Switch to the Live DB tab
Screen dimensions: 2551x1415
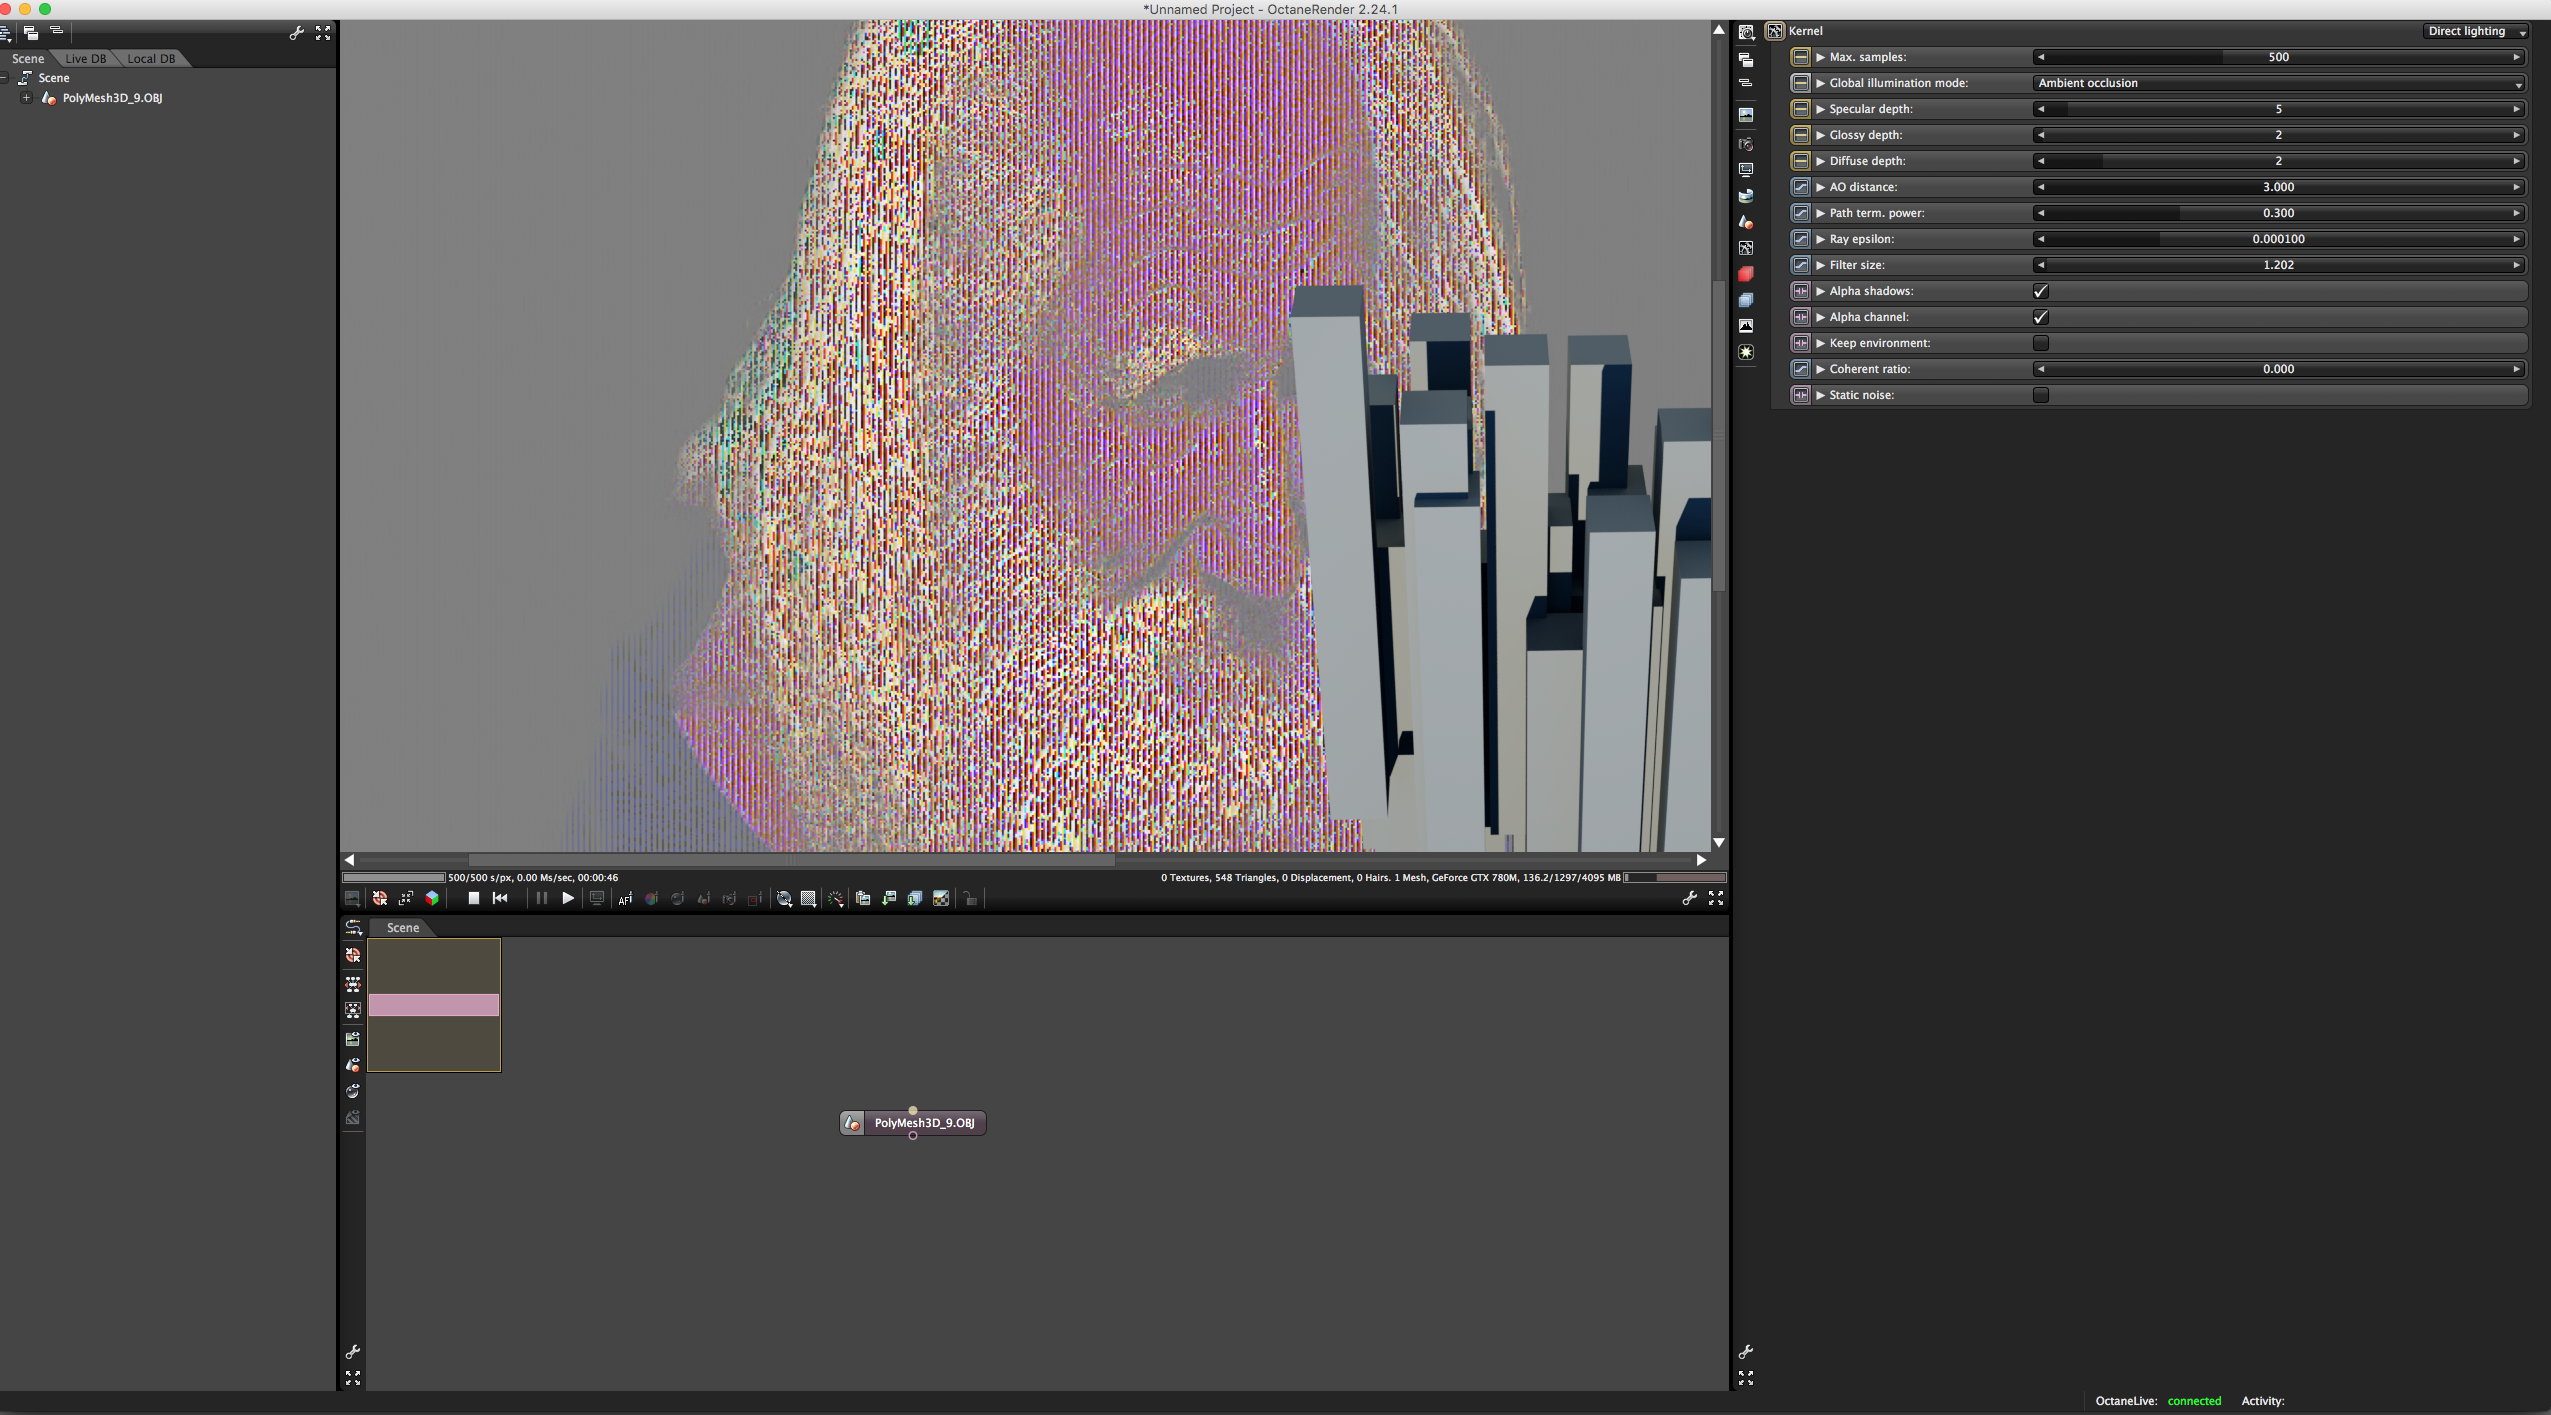click(85, 58)
